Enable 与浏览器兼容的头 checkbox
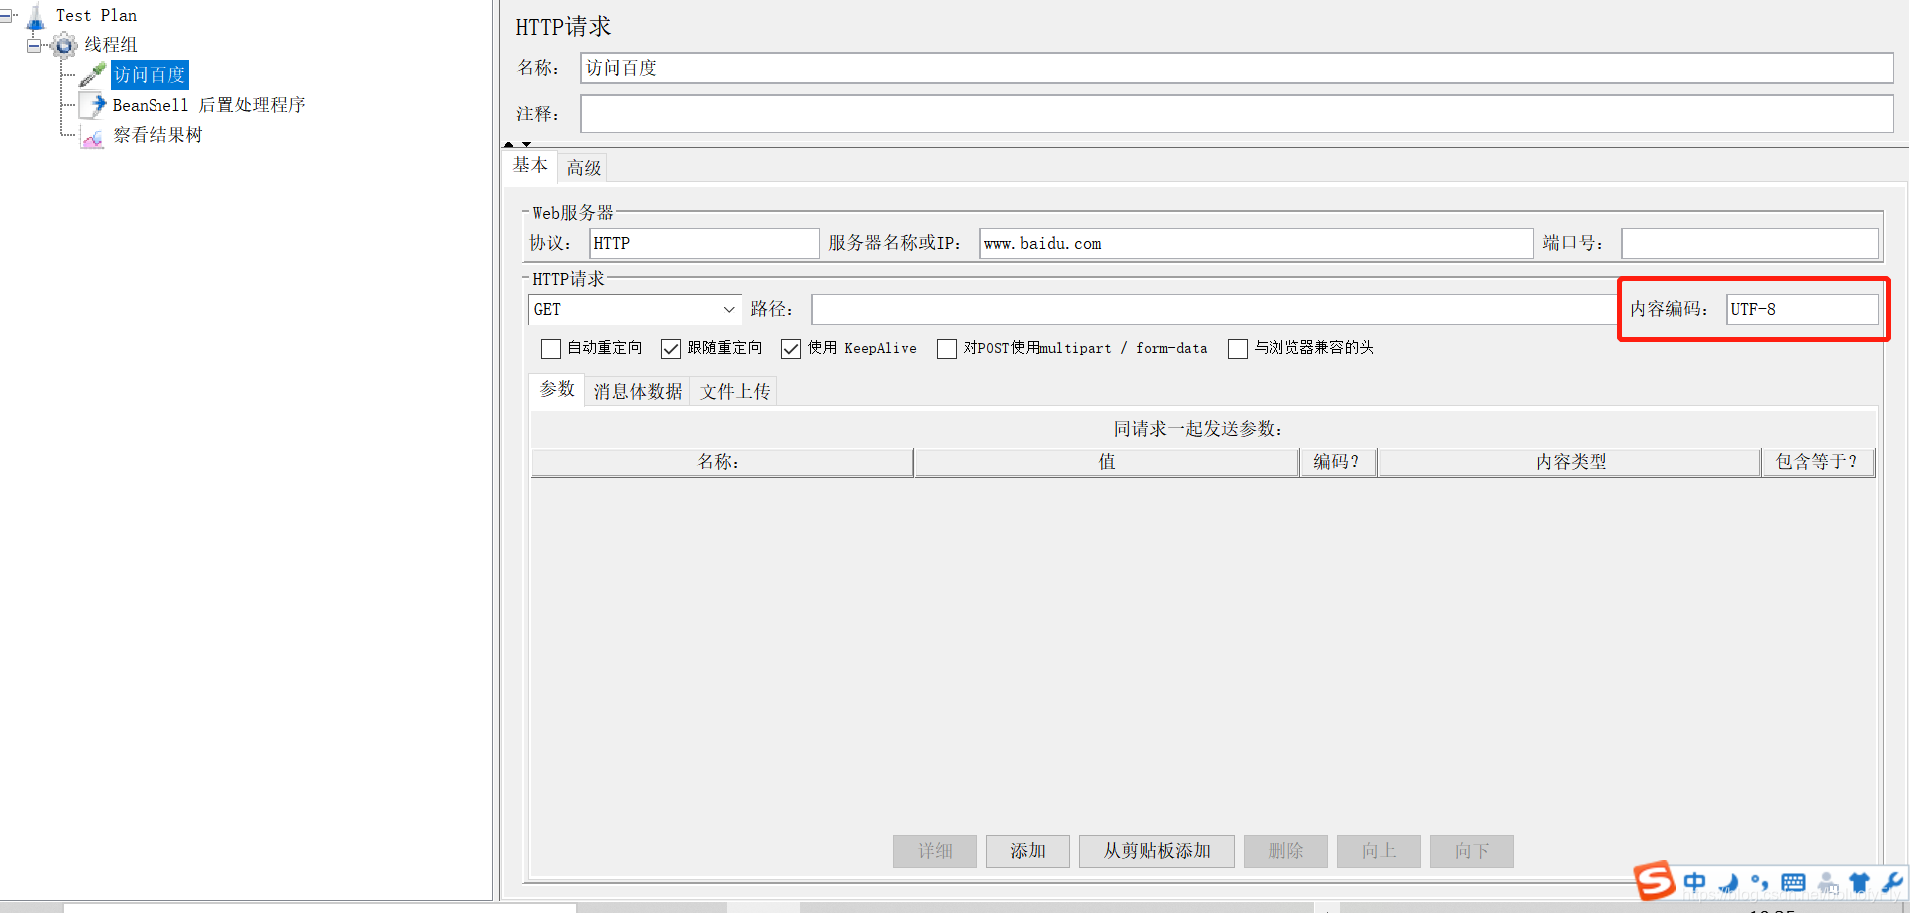 tap(1238, 348)
